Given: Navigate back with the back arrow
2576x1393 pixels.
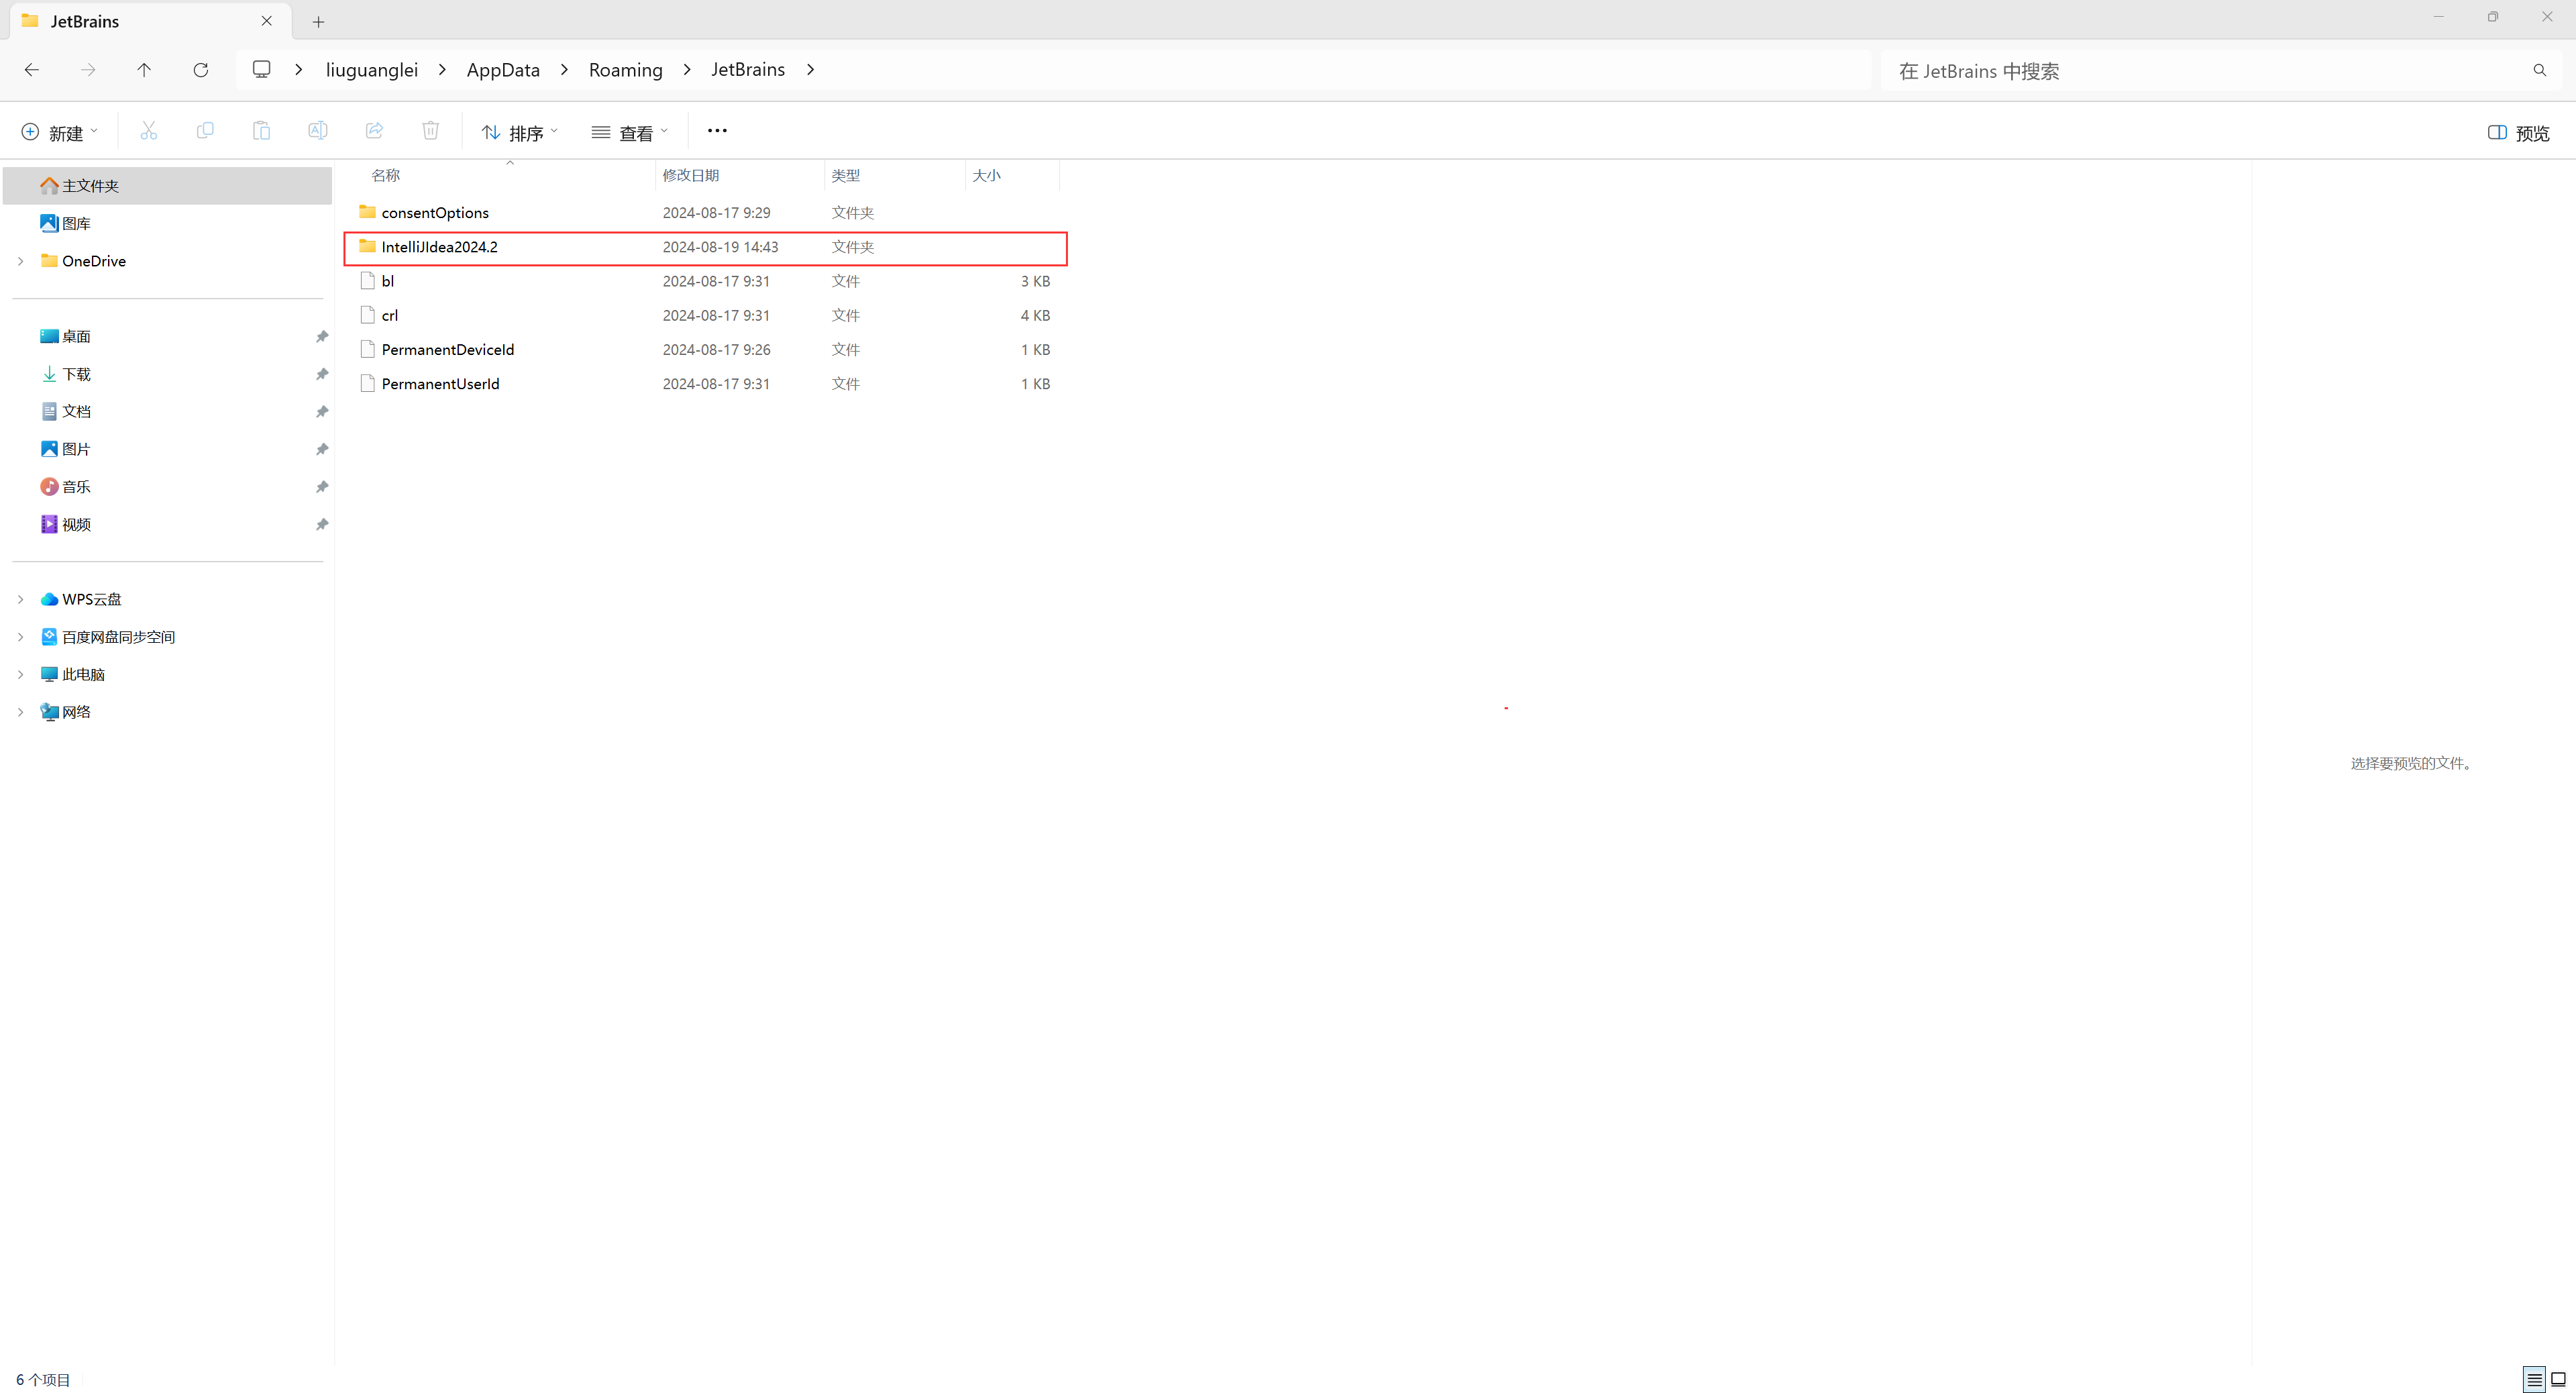Looking at the screenshot, I should pos(32,70).
